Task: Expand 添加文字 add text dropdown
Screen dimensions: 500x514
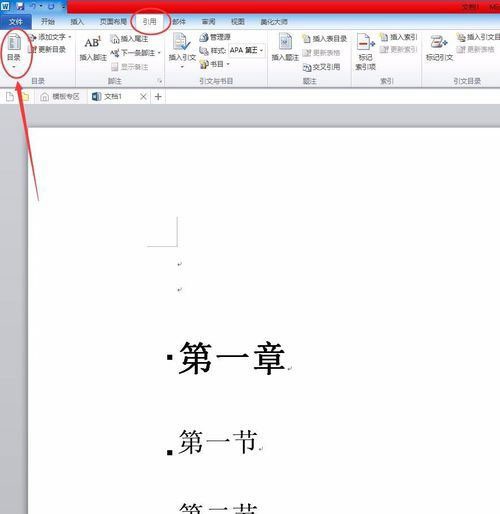Action: 70,37
